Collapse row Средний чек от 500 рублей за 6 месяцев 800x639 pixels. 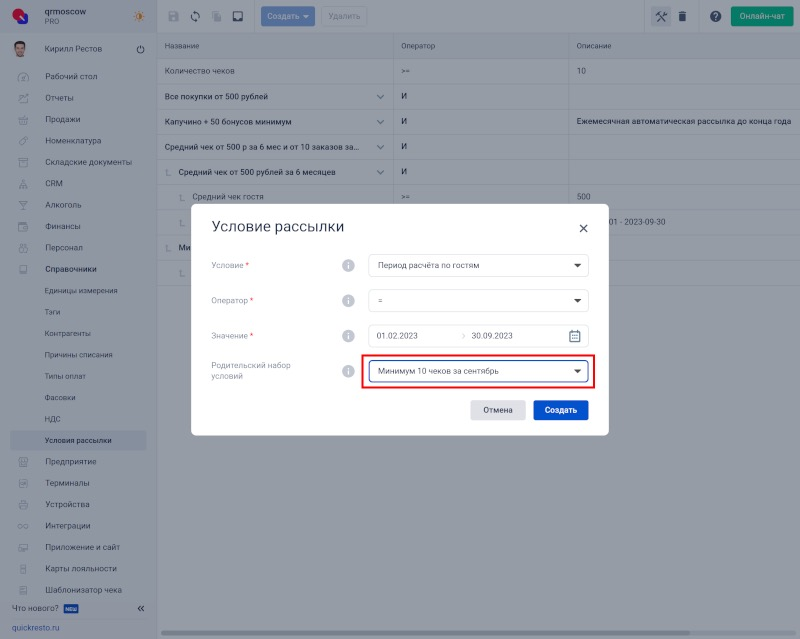pos(380,172)
